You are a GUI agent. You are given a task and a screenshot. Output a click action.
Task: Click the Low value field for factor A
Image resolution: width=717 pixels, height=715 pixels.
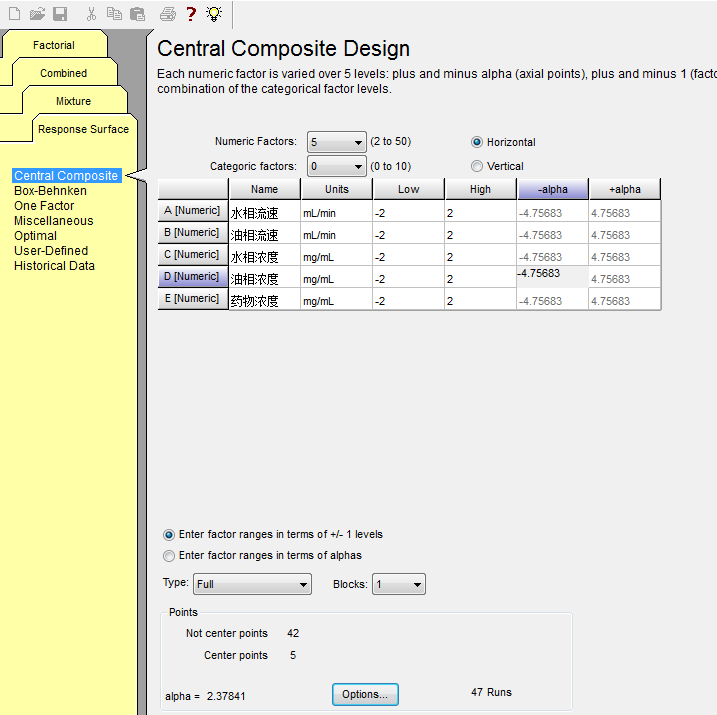coord(408,213)
